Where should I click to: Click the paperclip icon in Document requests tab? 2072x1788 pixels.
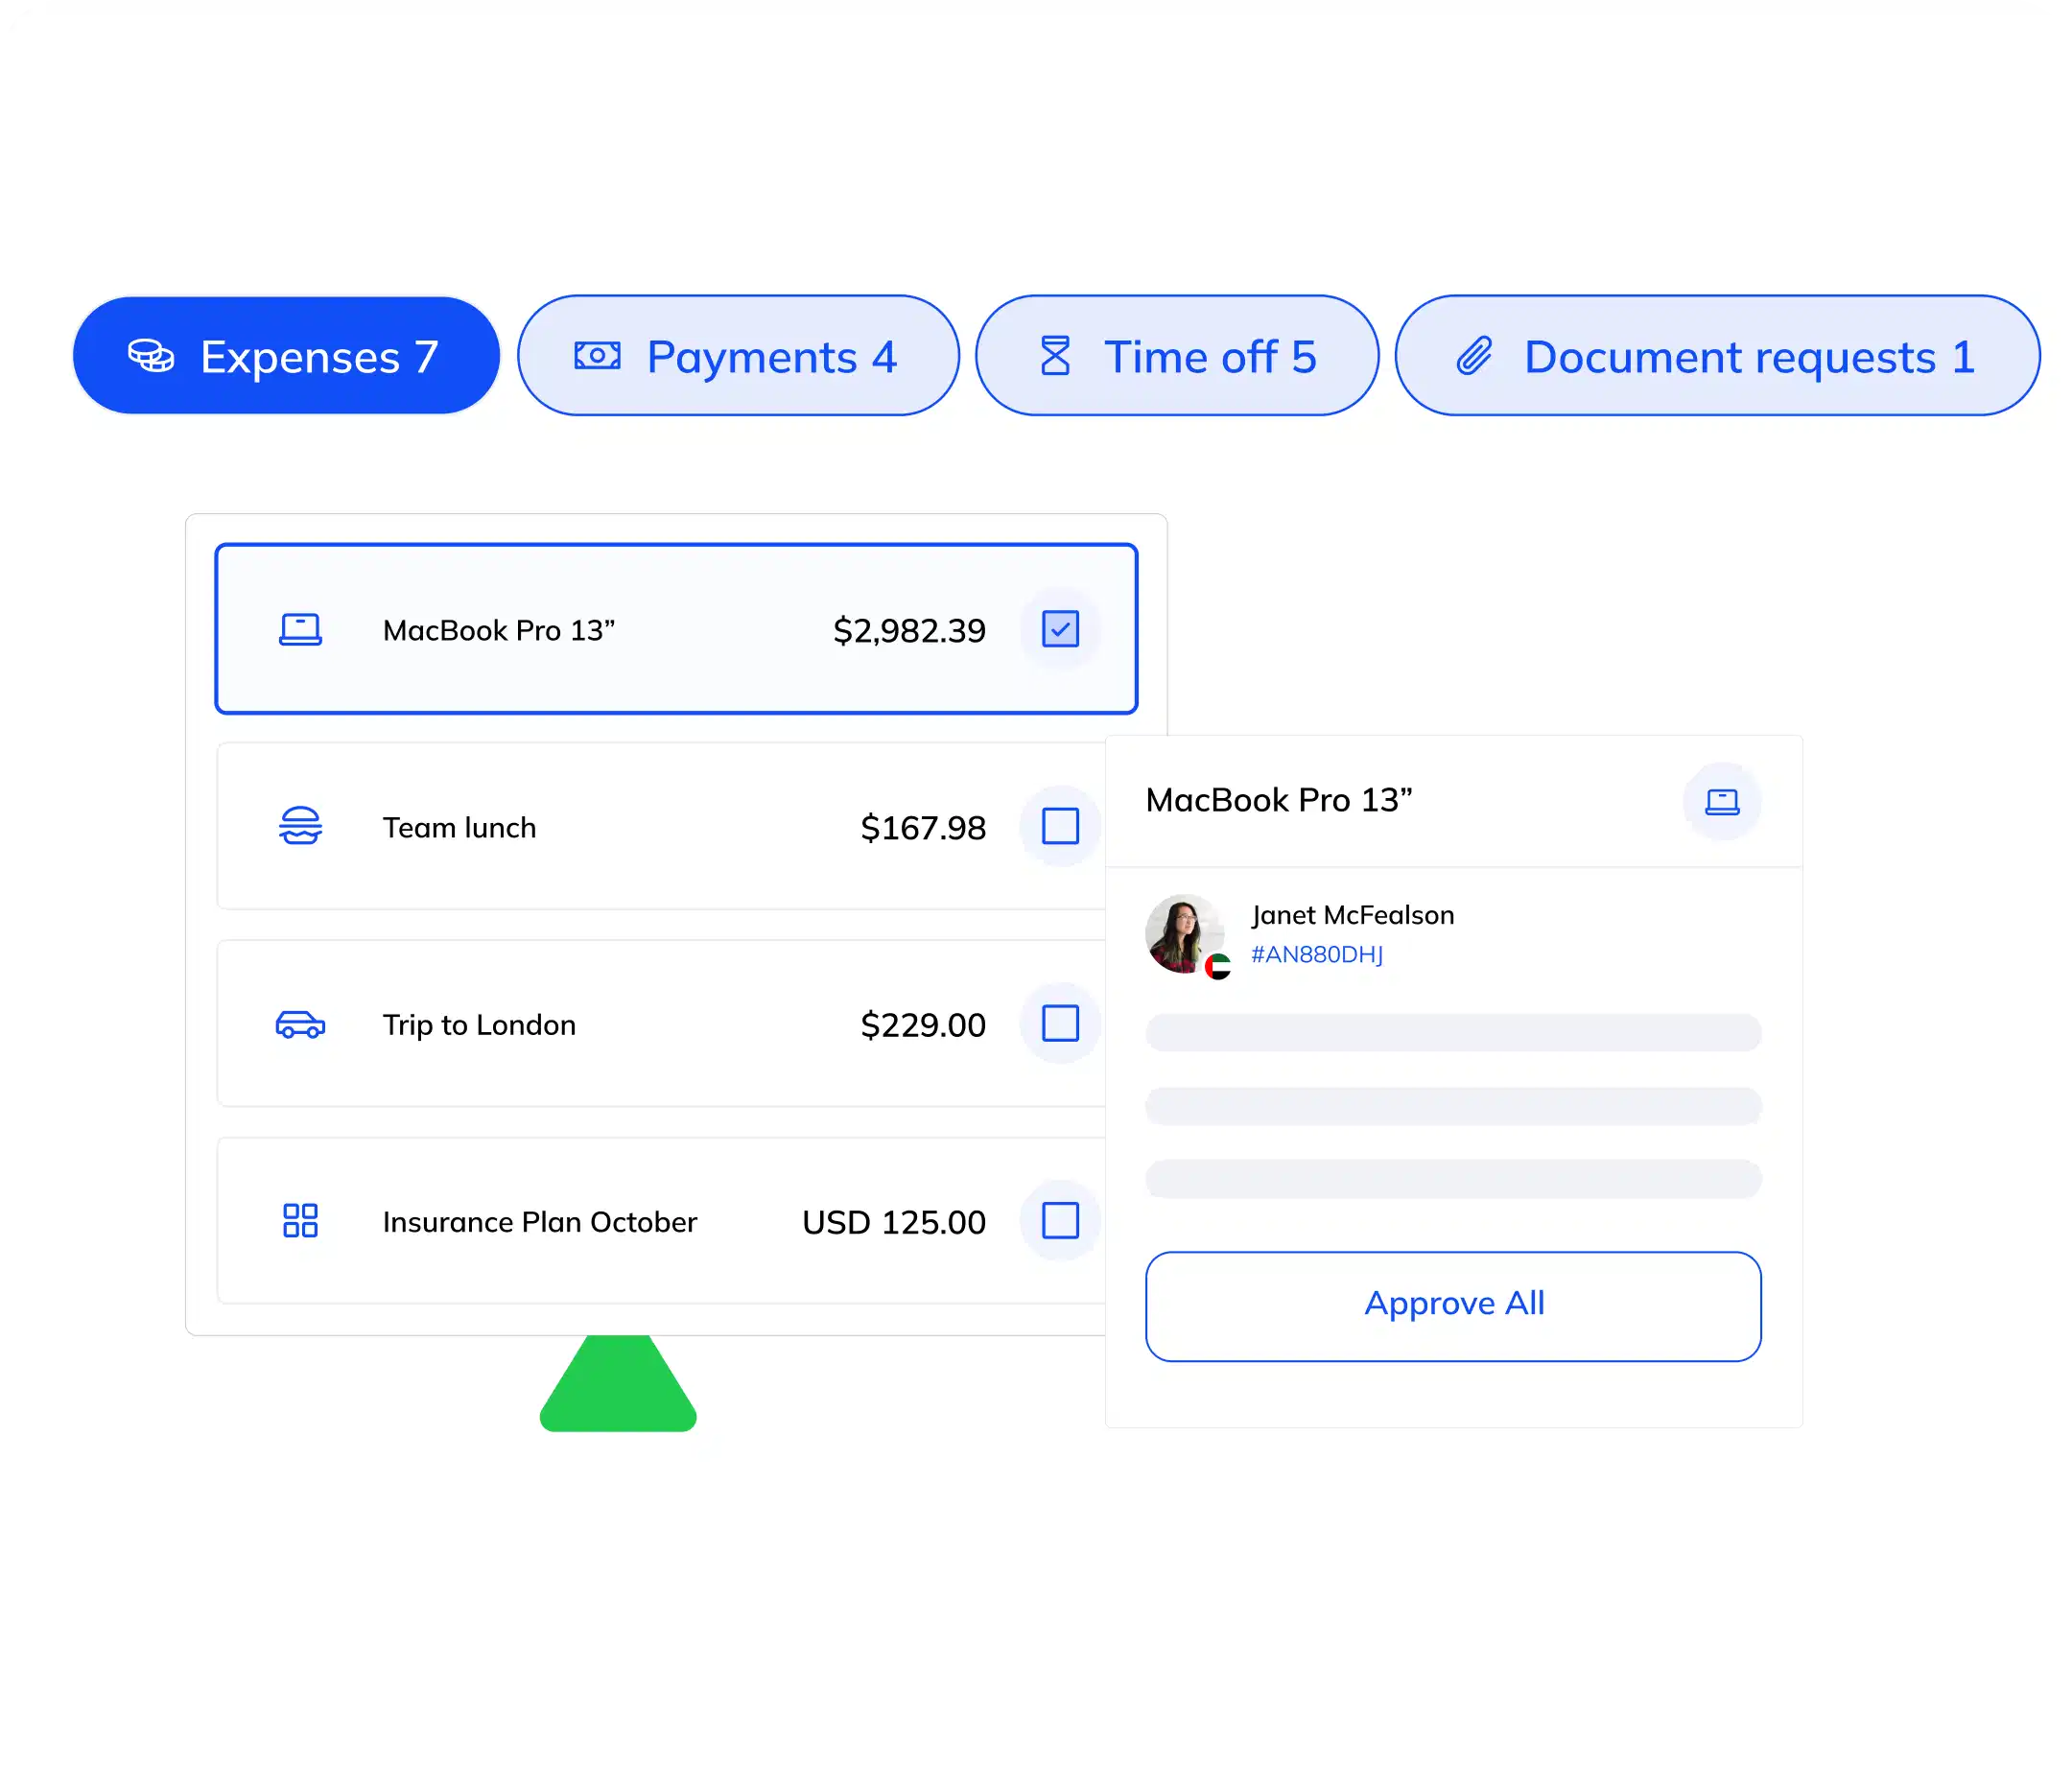1474,356
